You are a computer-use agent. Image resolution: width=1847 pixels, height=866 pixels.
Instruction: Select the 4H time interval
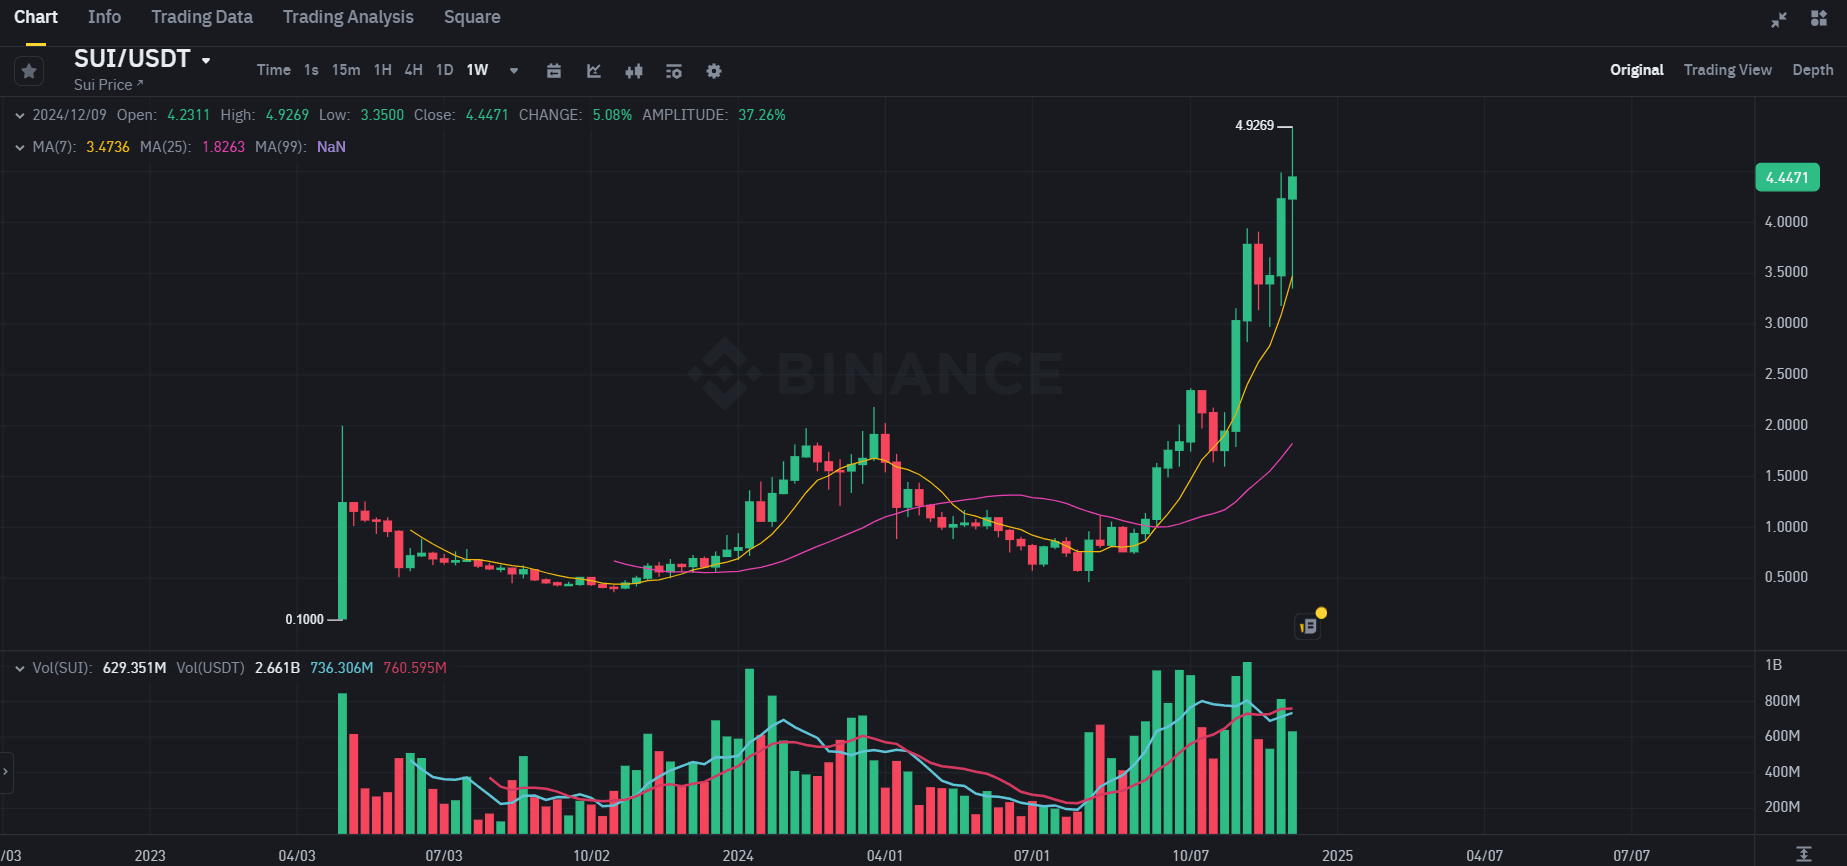coord(413,70)
